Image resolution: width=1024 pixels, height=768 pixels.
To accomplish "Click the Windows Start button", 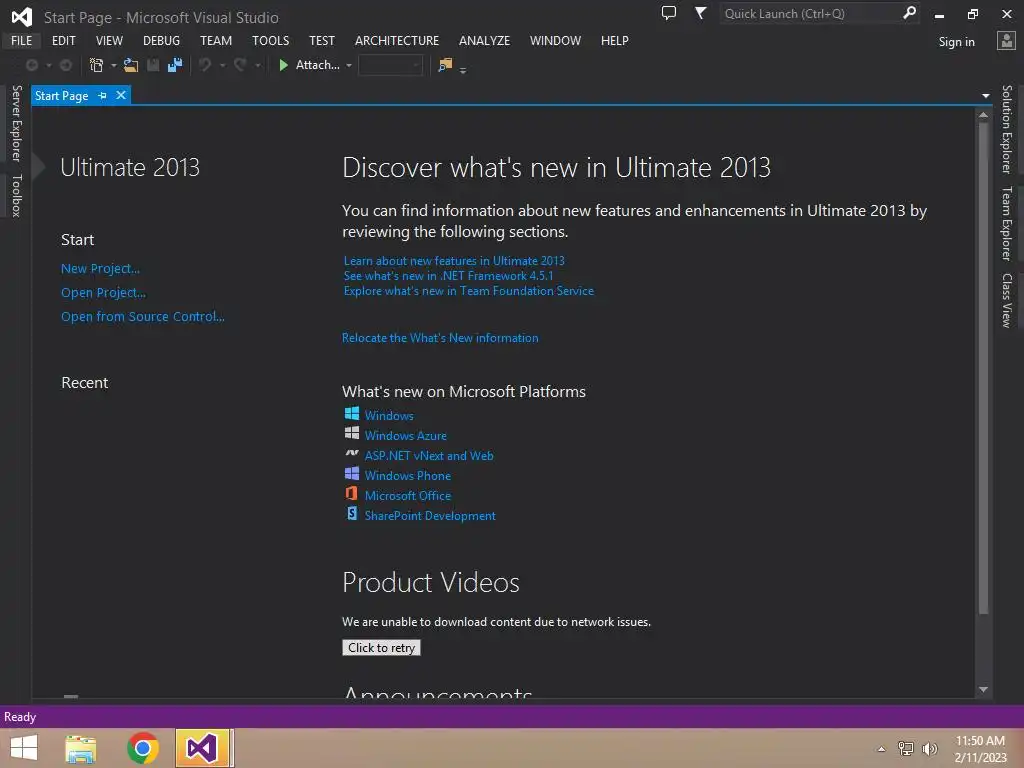I will tap(24, 748).
